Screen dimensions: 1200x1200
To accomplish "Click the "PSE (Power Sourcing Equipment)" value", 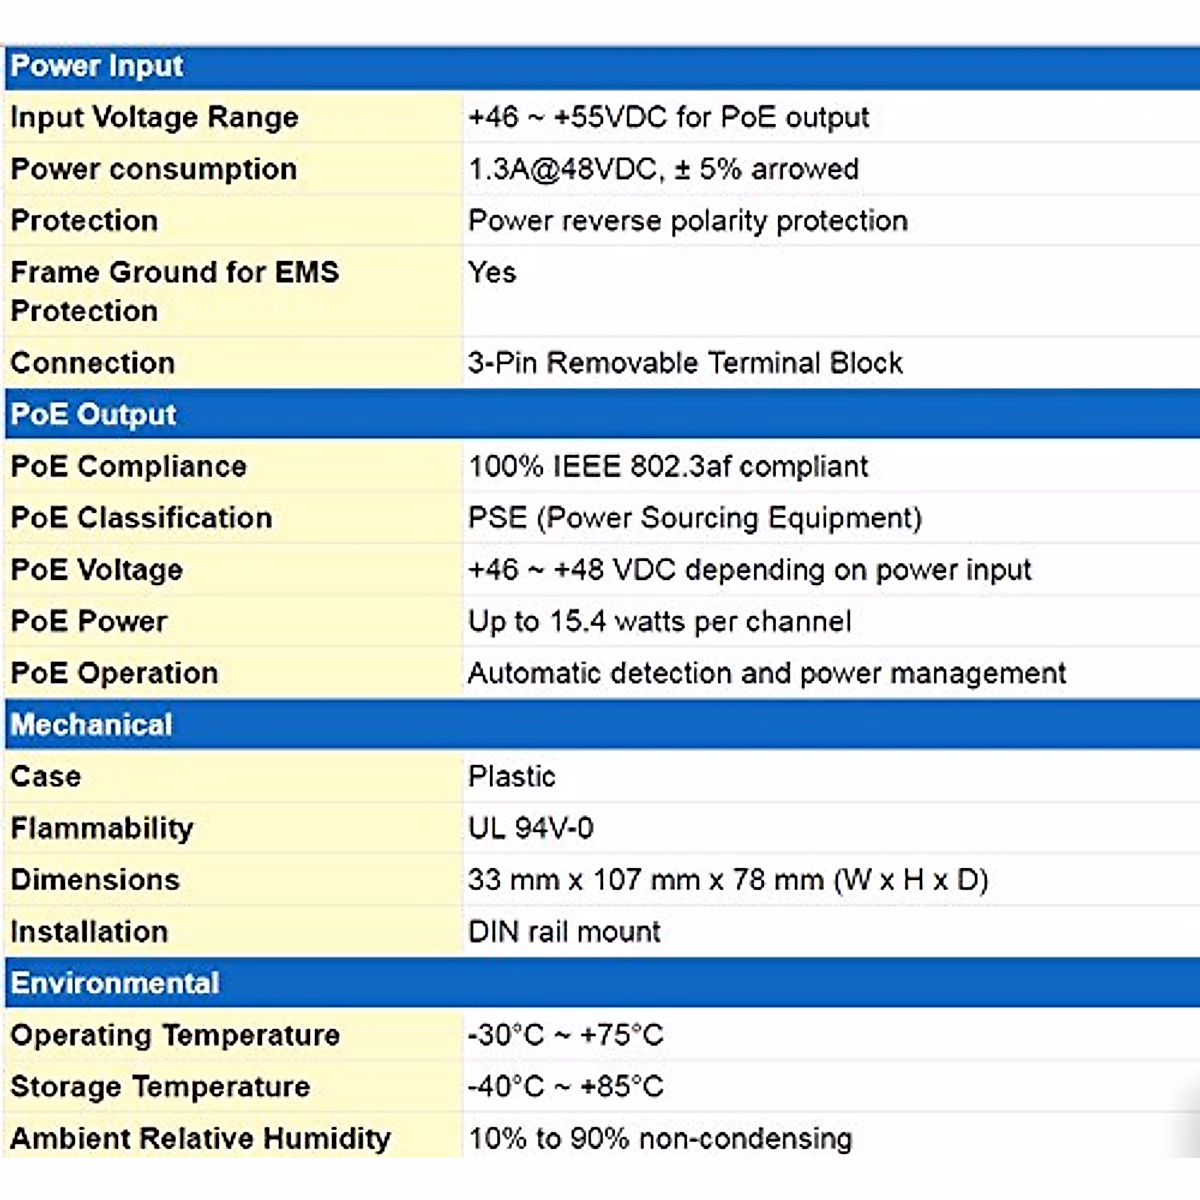I will [695, 518].
